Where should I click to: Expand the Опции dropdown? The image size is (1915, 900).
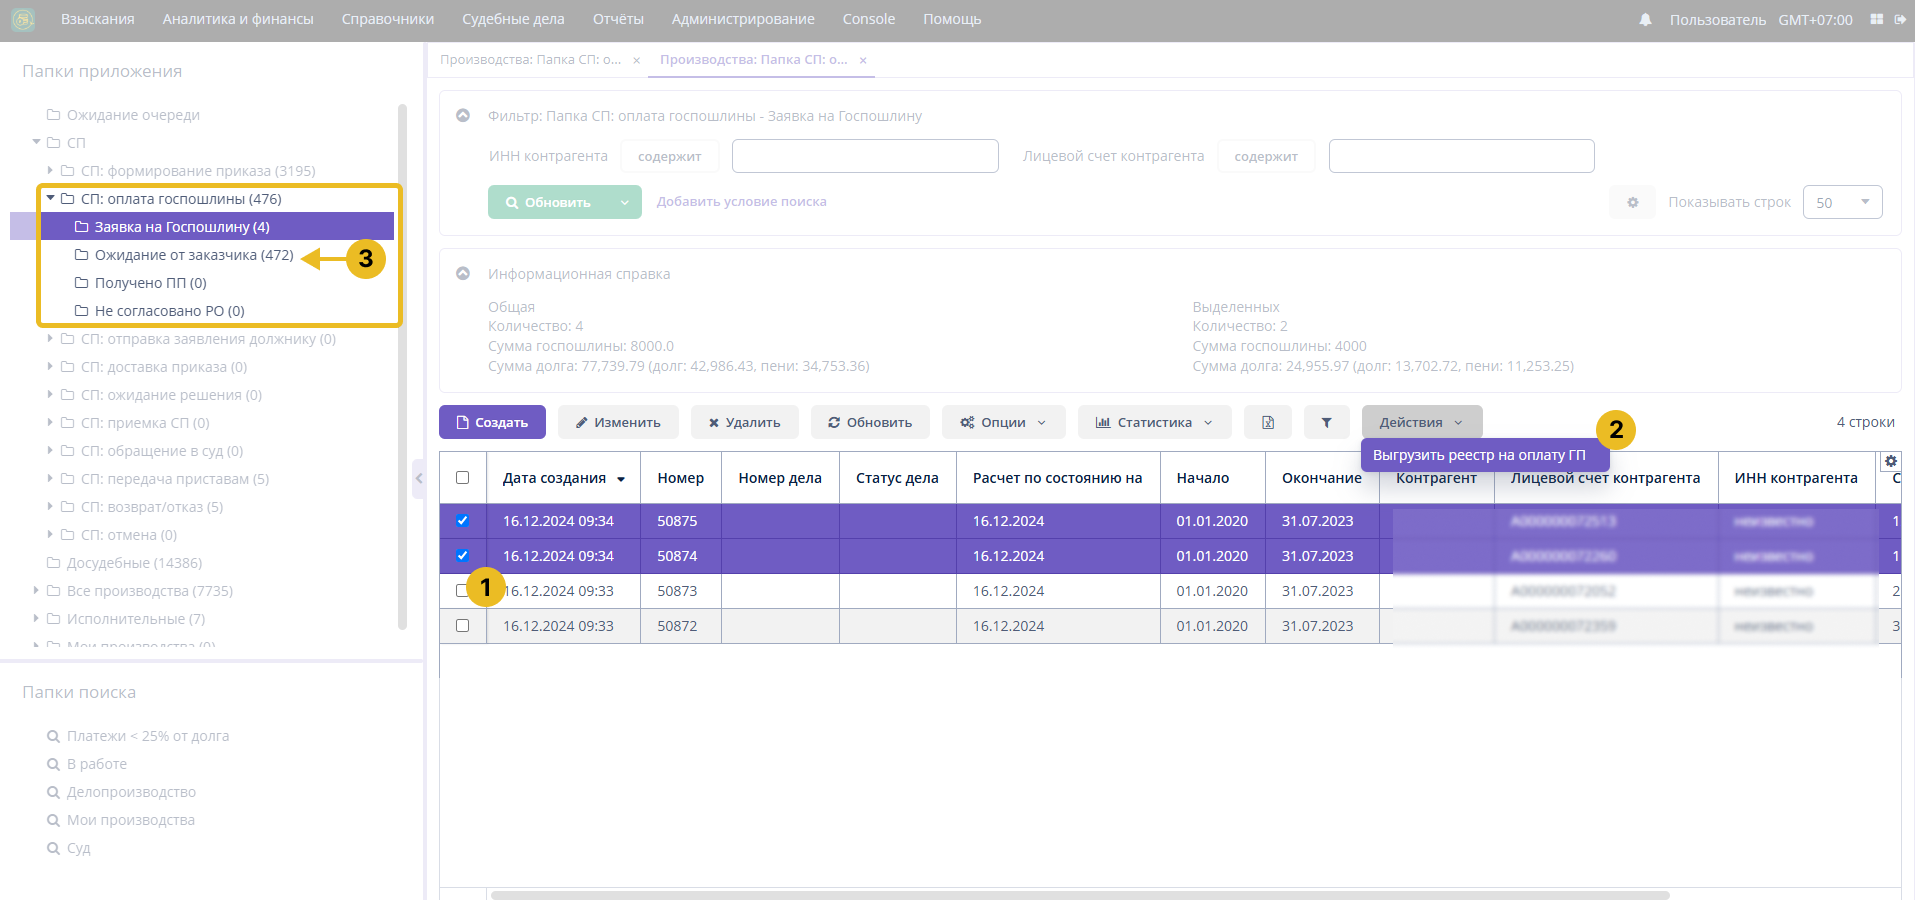(1003, 423)
